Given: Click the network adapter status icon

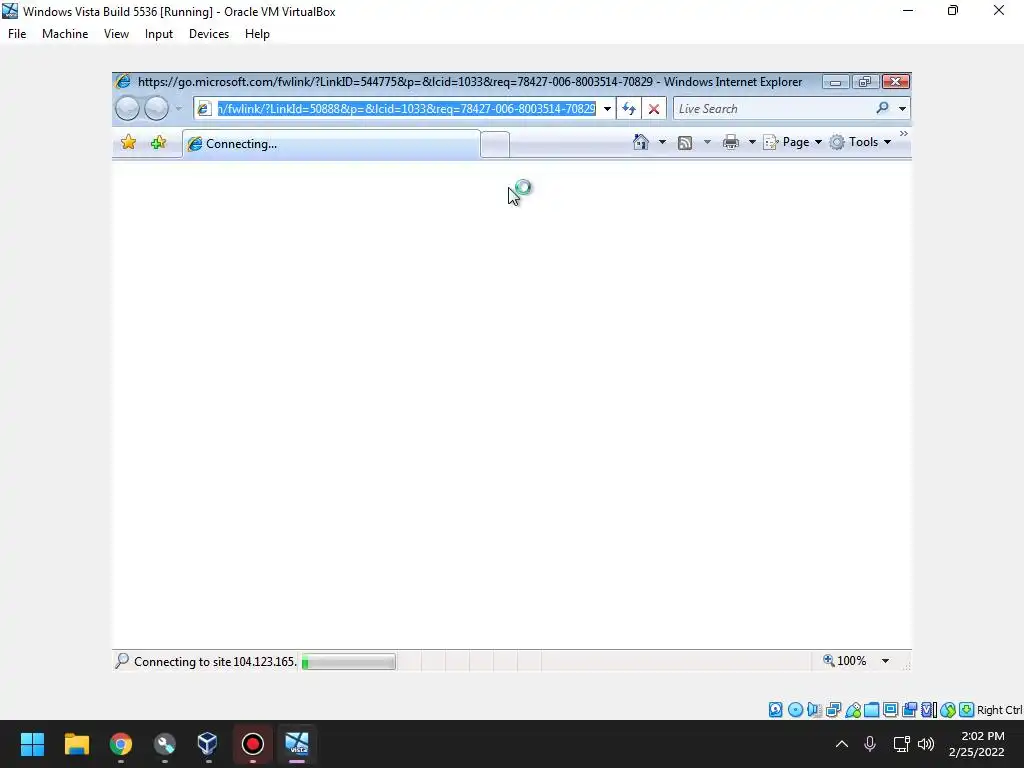Looking at the screenshot, I should 833,710.
